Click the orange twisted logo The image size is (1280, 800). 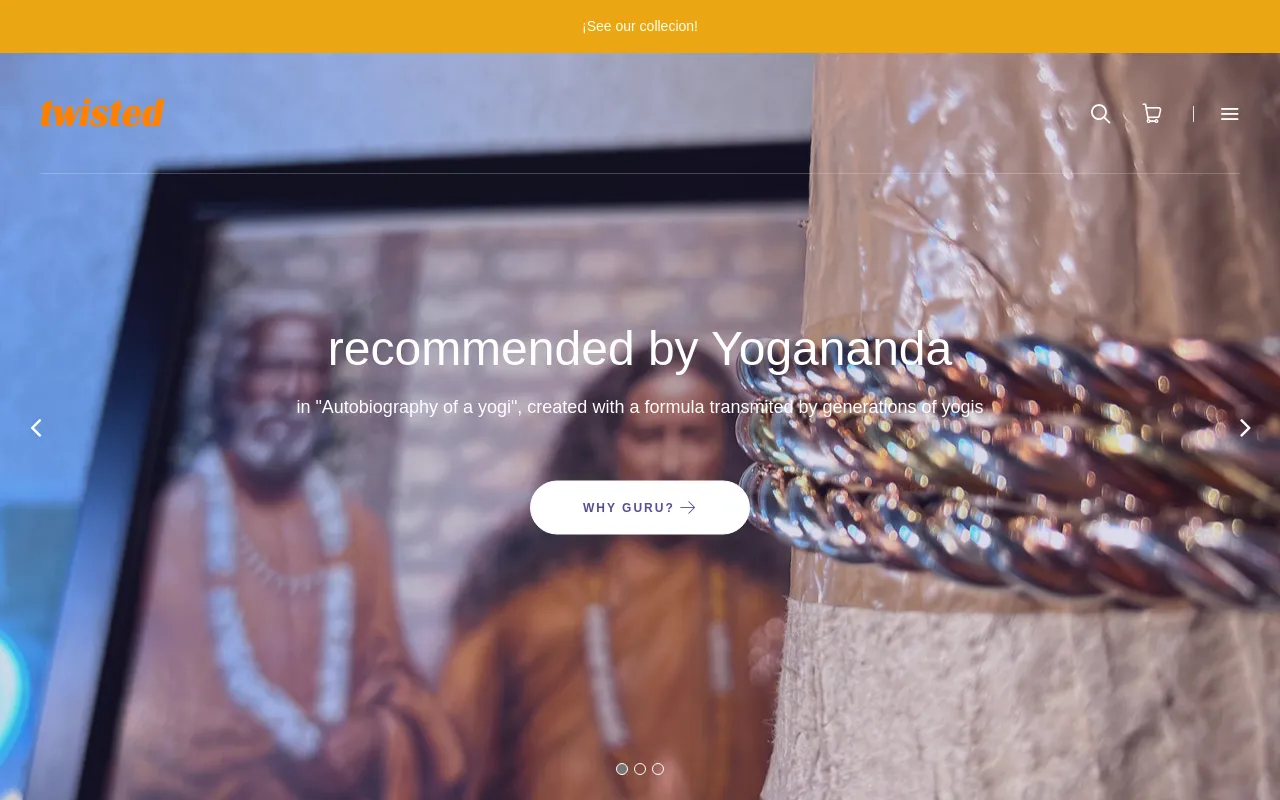102,113
